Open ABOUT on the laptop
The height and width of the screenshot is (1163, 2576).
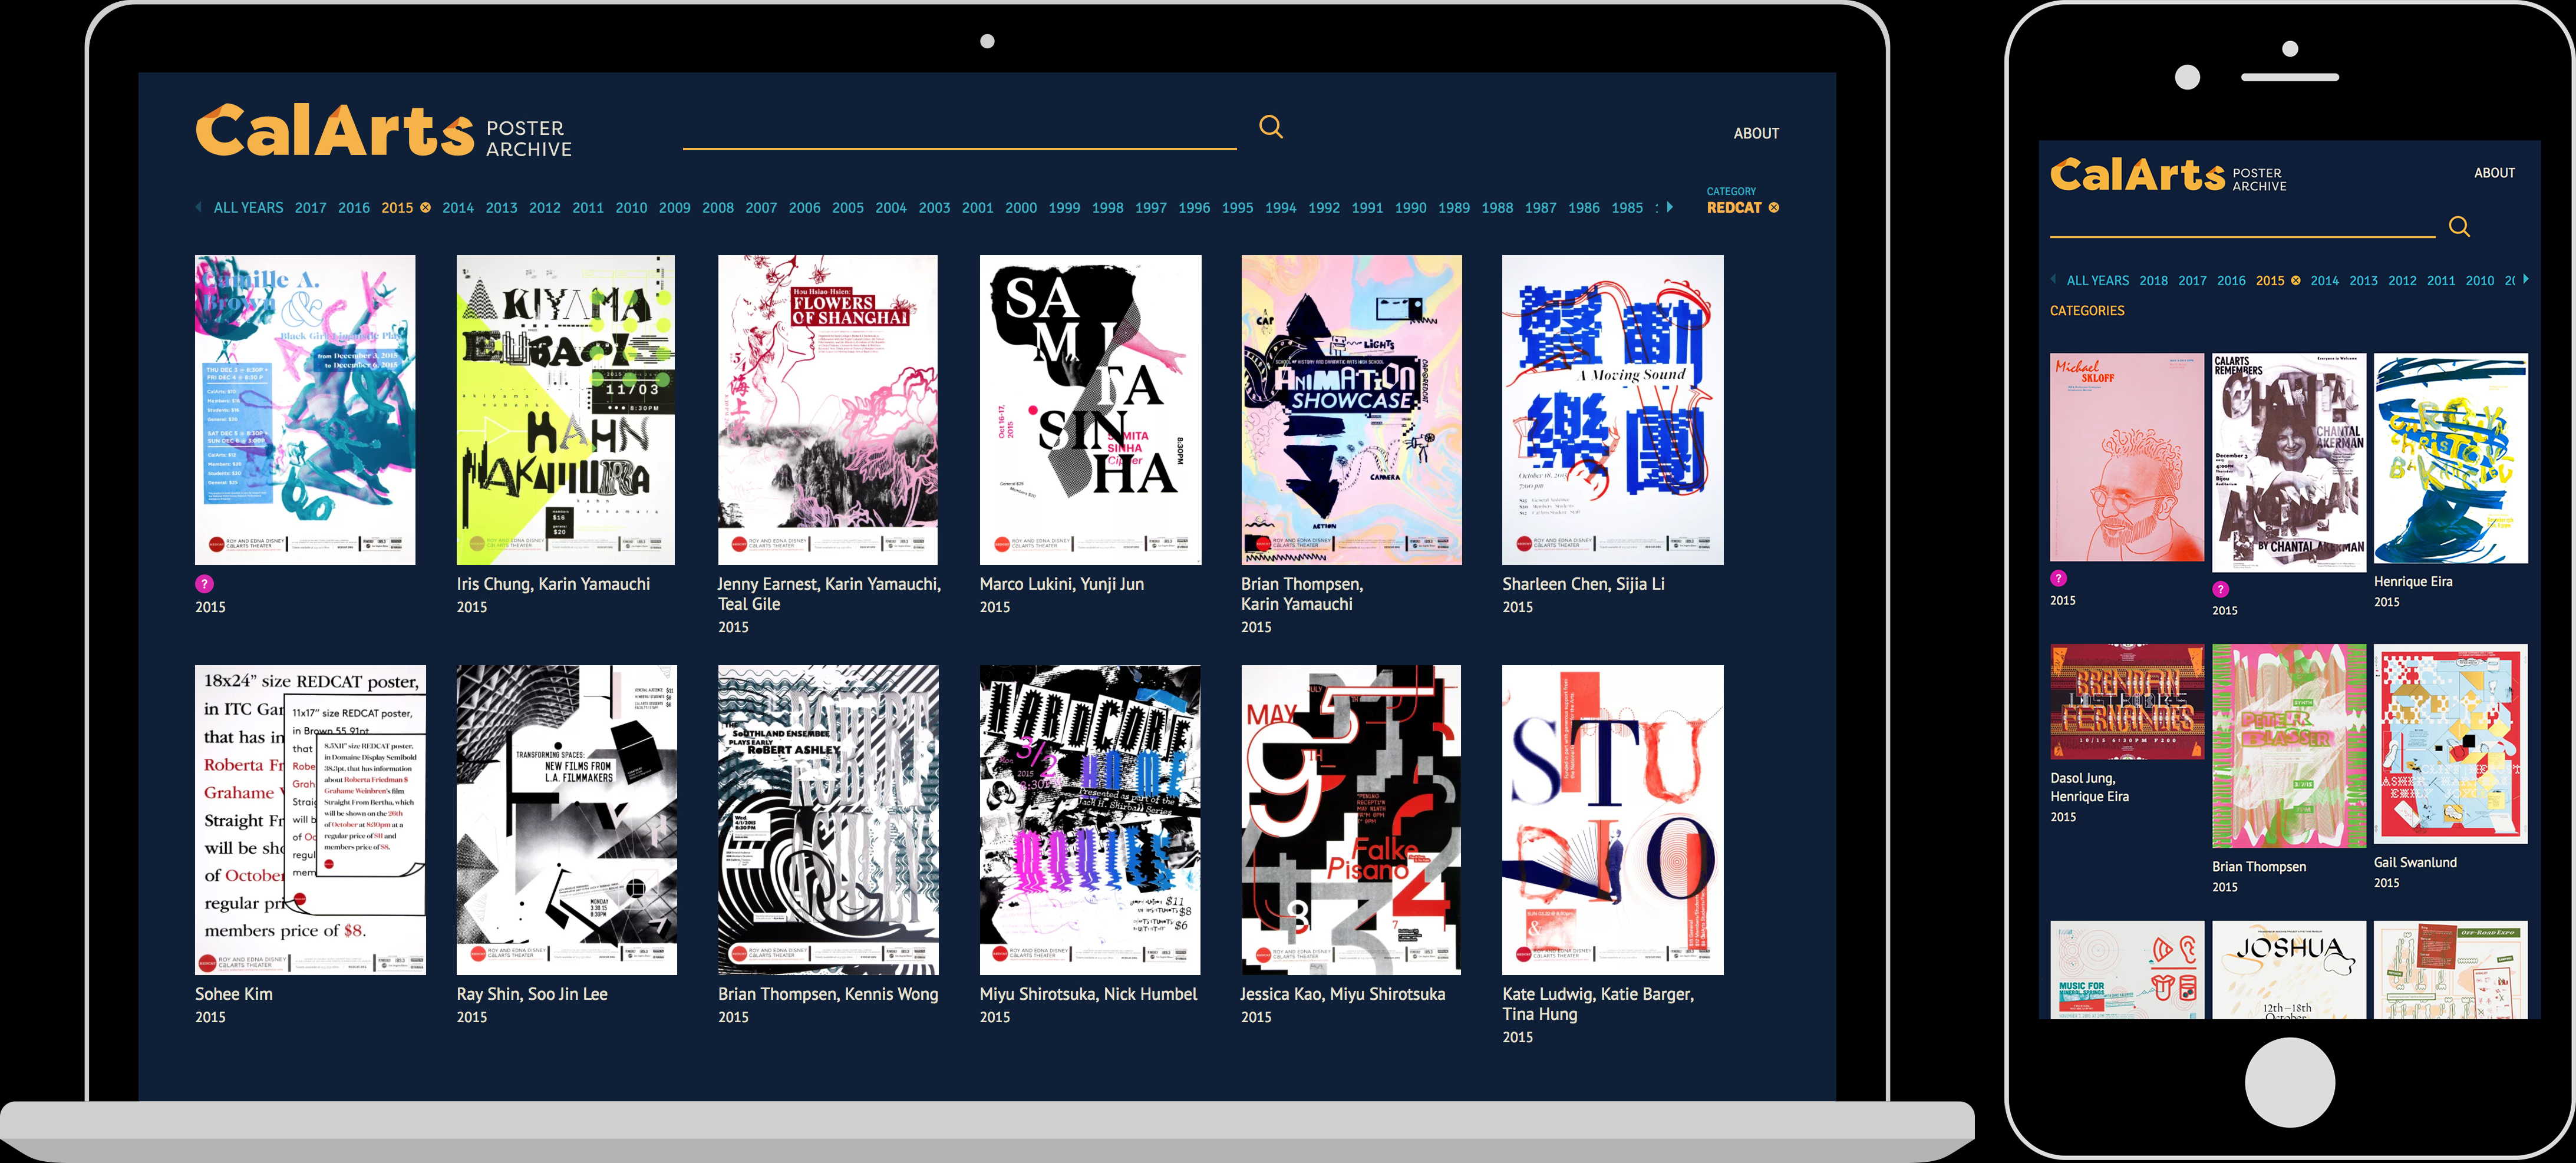point(1756,133)
